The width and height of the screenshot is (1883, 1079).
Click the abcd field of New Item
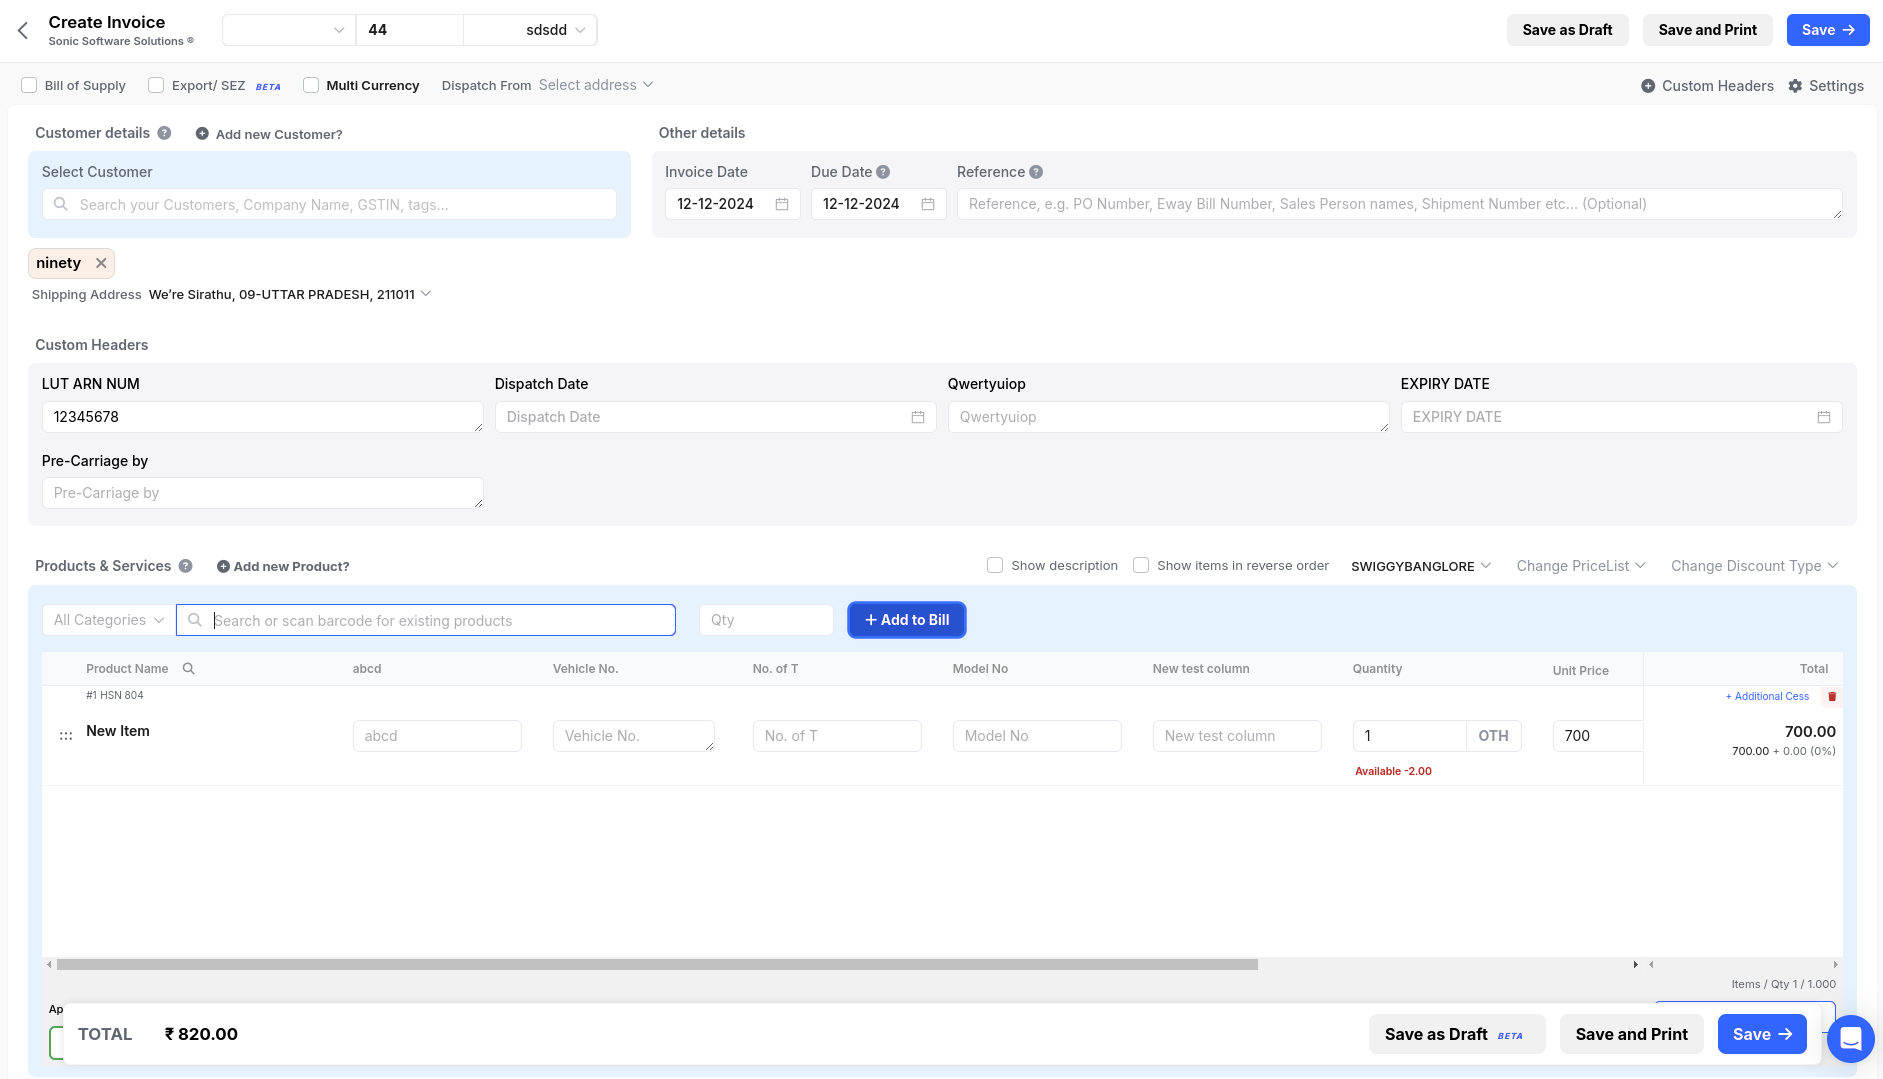tap(437, 736)
